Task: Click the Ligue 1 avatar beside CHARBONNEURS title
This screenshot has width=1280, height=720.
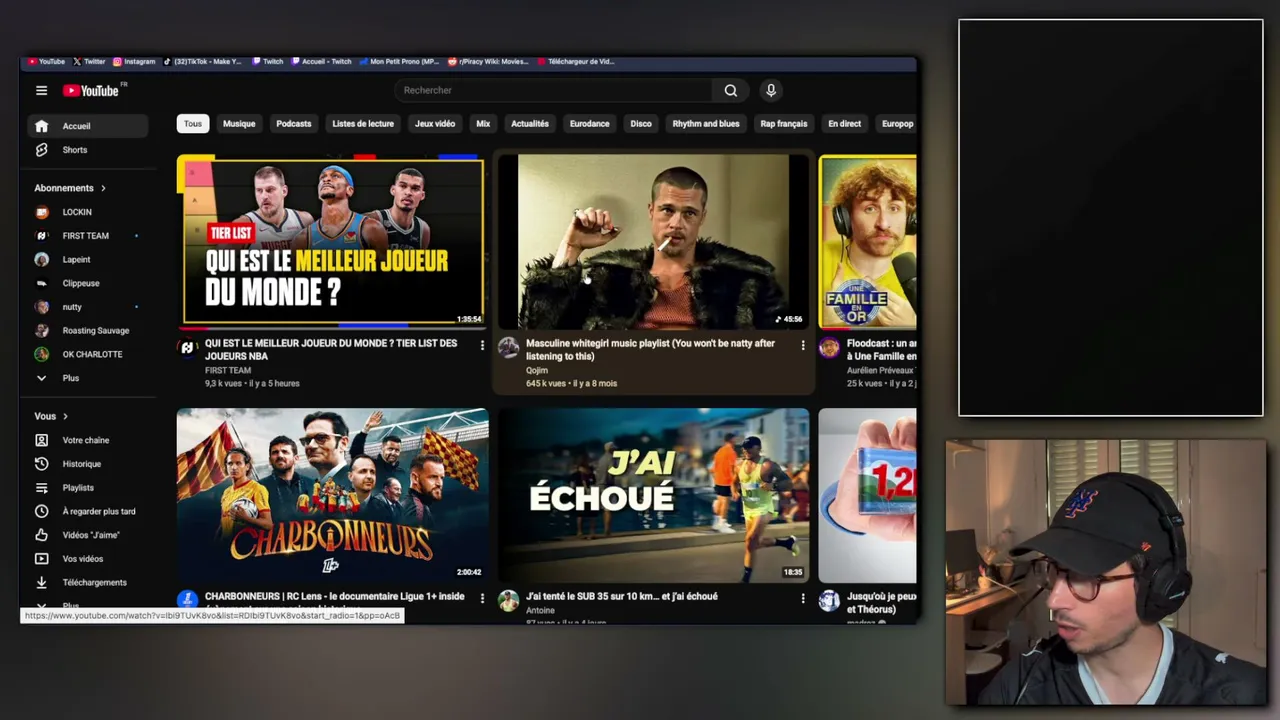Action: [187, 600]
